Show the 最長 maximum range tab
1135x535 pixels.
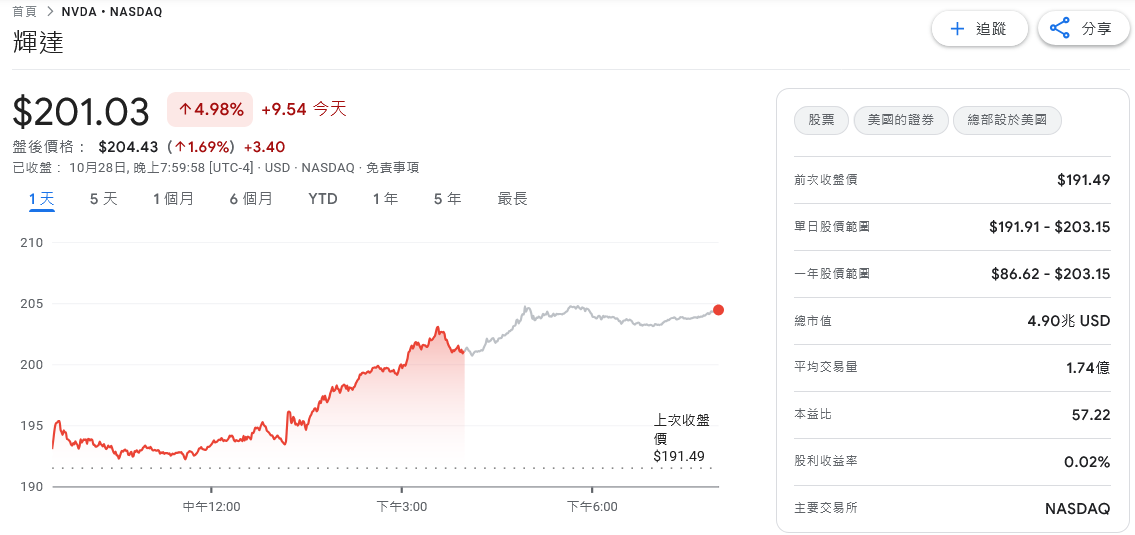(x=512, y=199)
